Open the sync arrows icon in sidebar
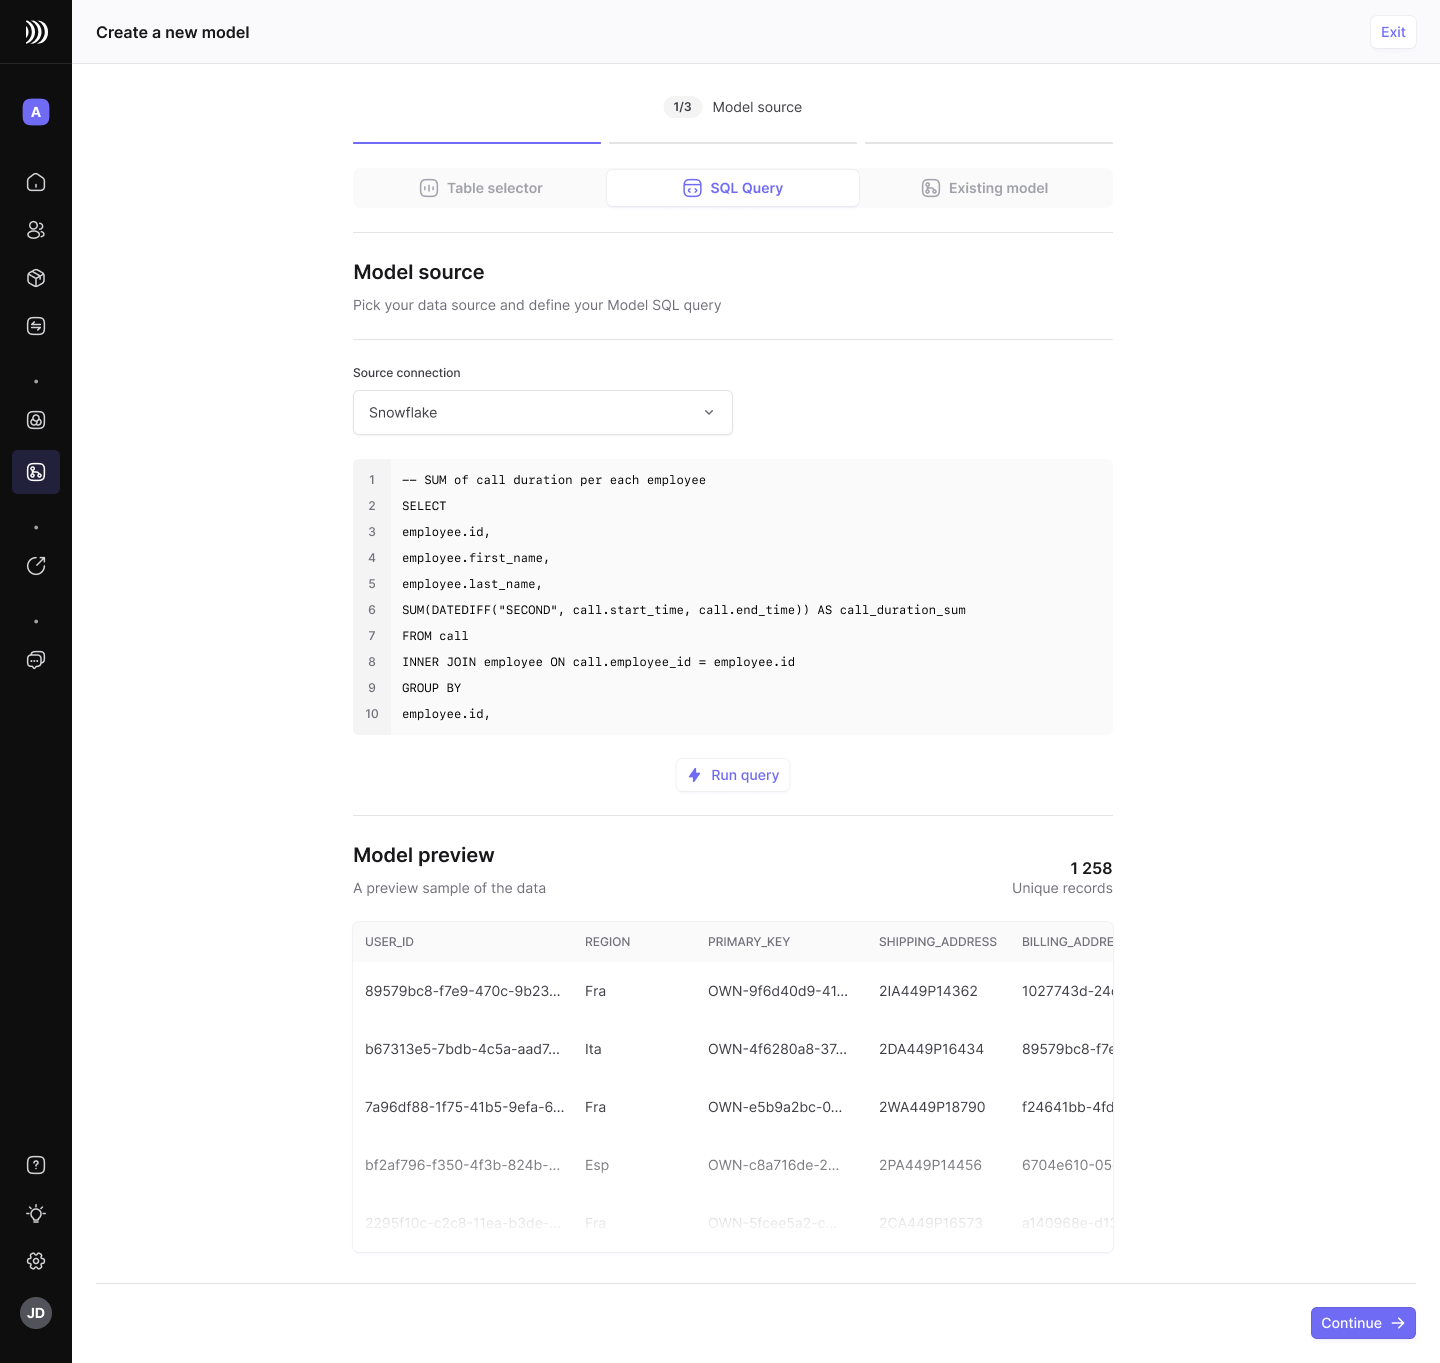1440x1363 pixels. [x=36, y=326]
